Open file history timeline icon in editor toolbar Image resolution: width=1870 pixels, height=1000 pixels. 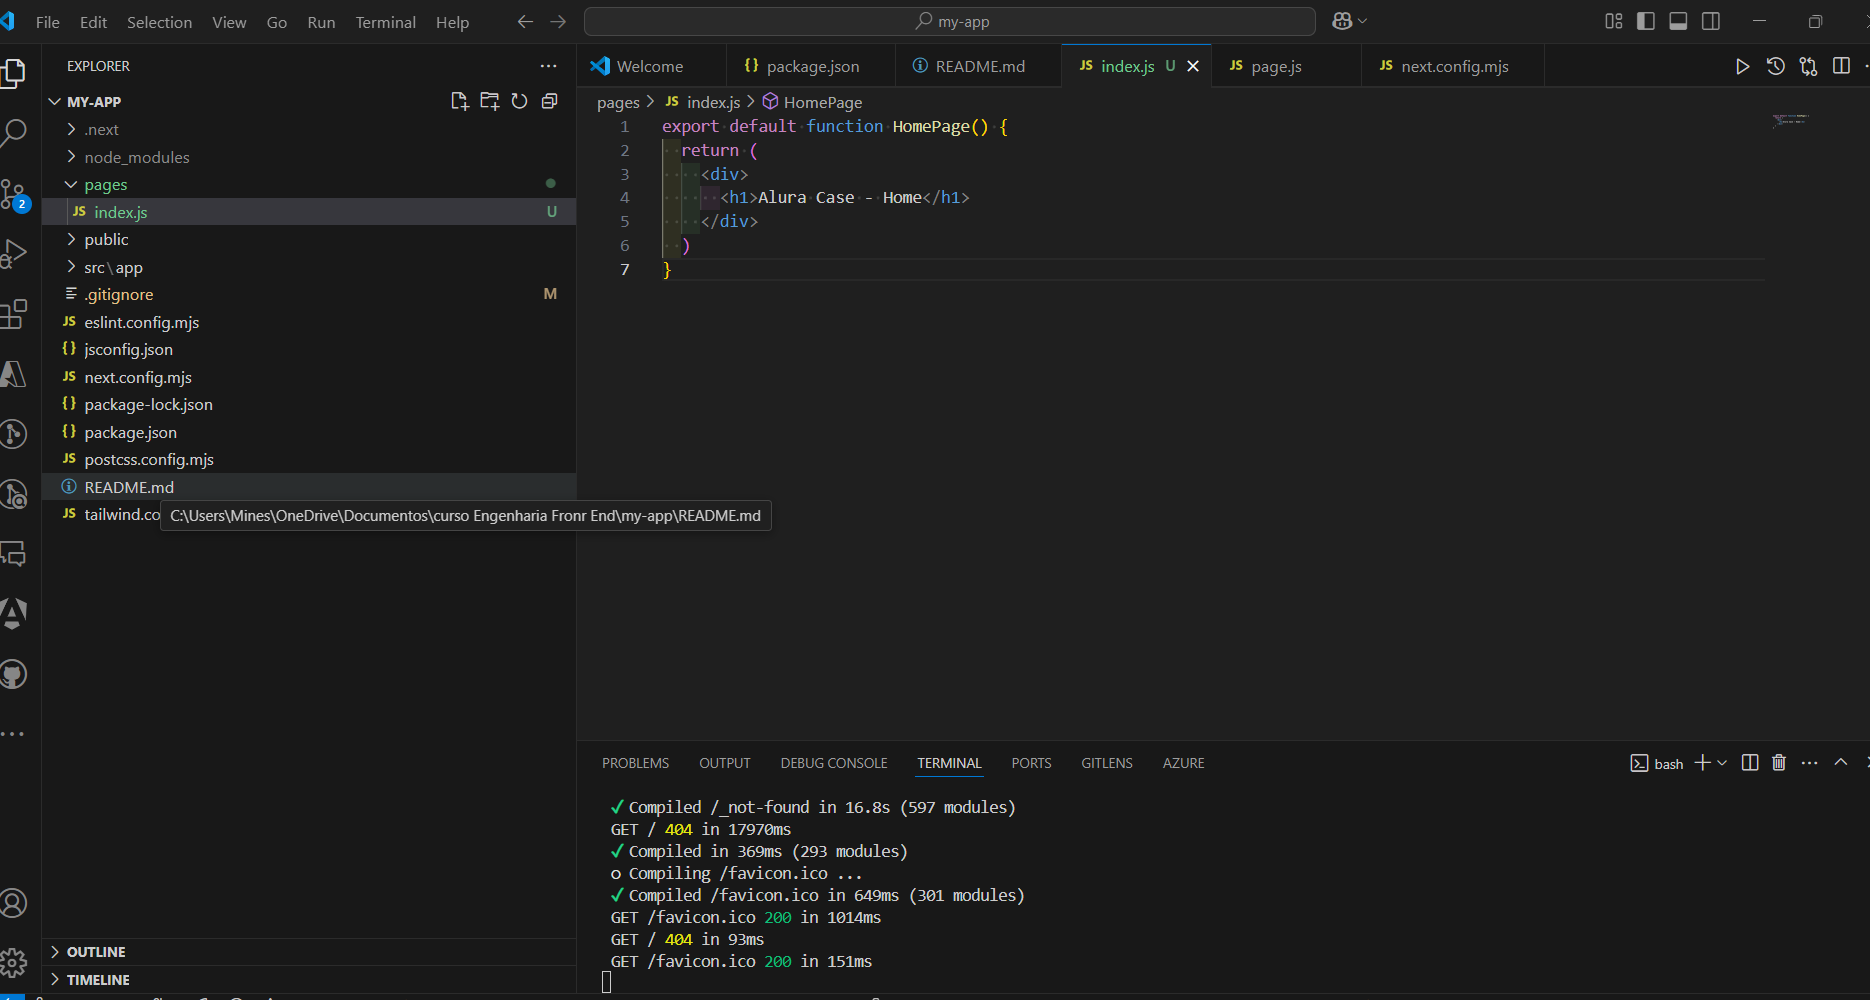pos(1775,66)
